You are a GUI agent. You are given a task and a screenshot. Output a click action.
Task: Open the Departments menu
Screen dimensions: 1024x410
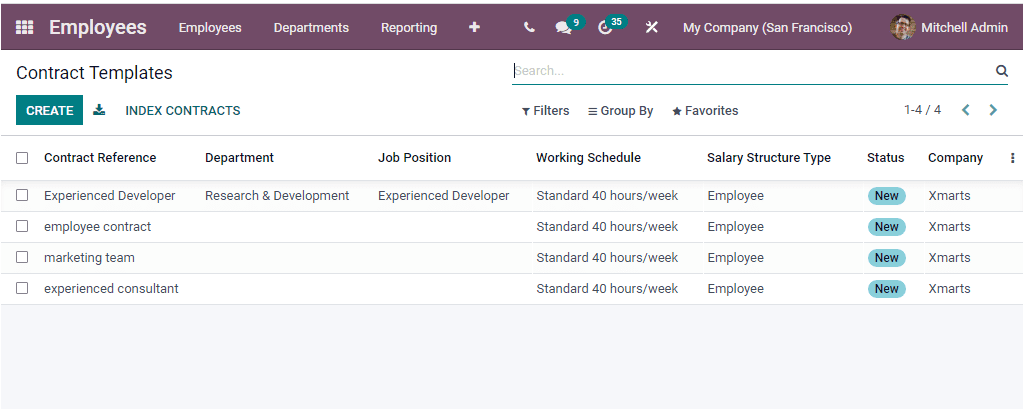pos(311,28)
